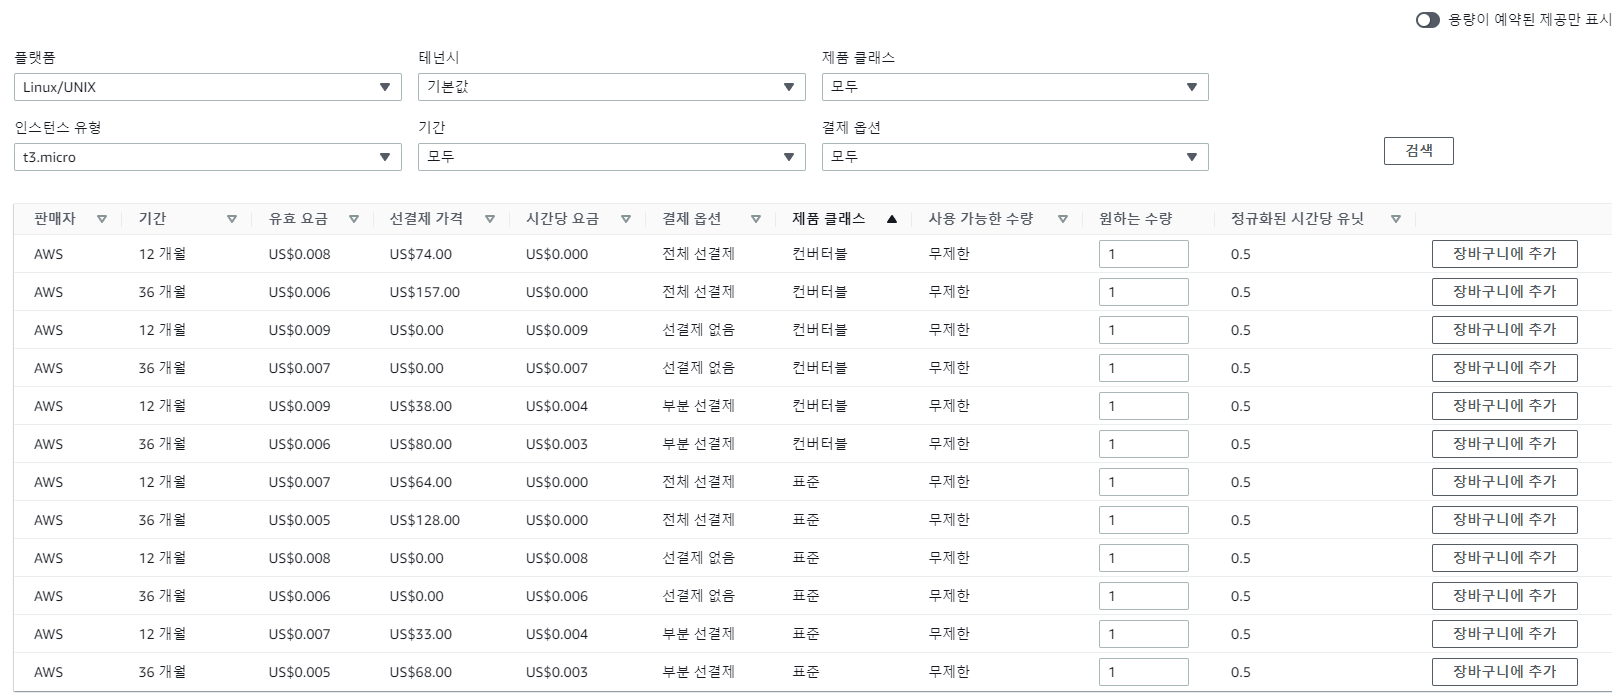This screenshot has width=1612, height=697.
Task: Select the US$33.00 upfront price cell
Action: (421, 634)
